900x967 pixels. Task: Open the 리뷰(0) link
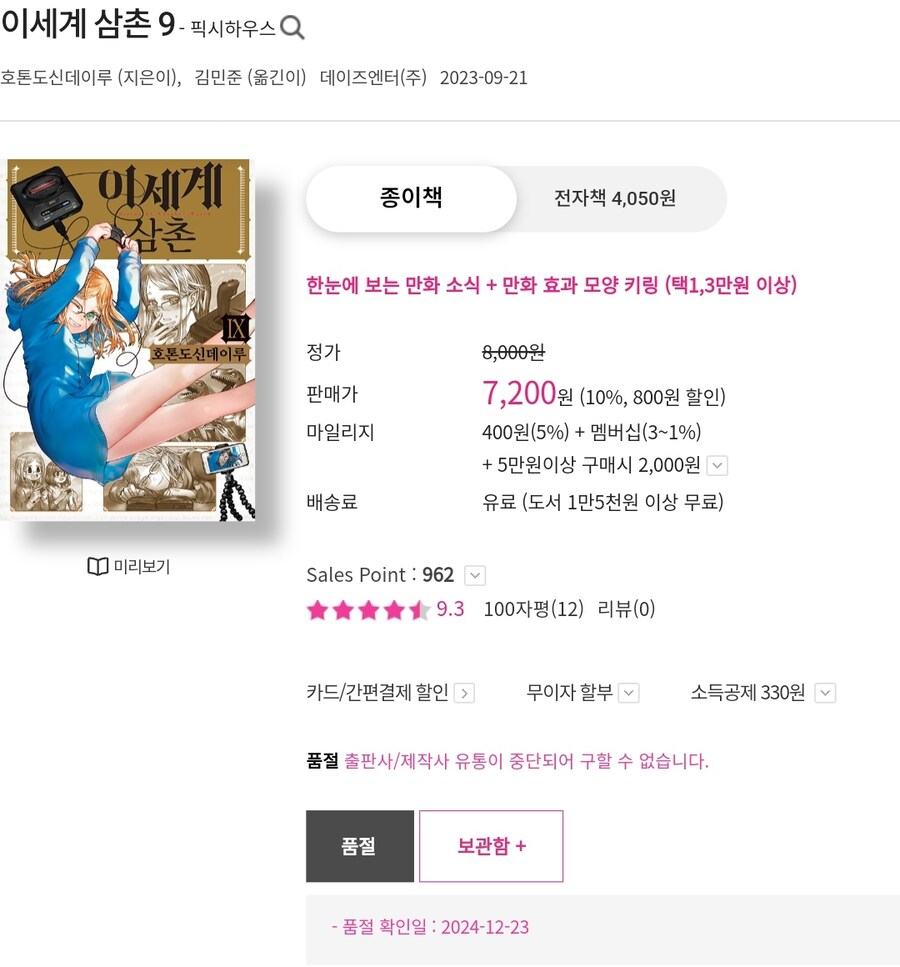[x=626, y=609]
